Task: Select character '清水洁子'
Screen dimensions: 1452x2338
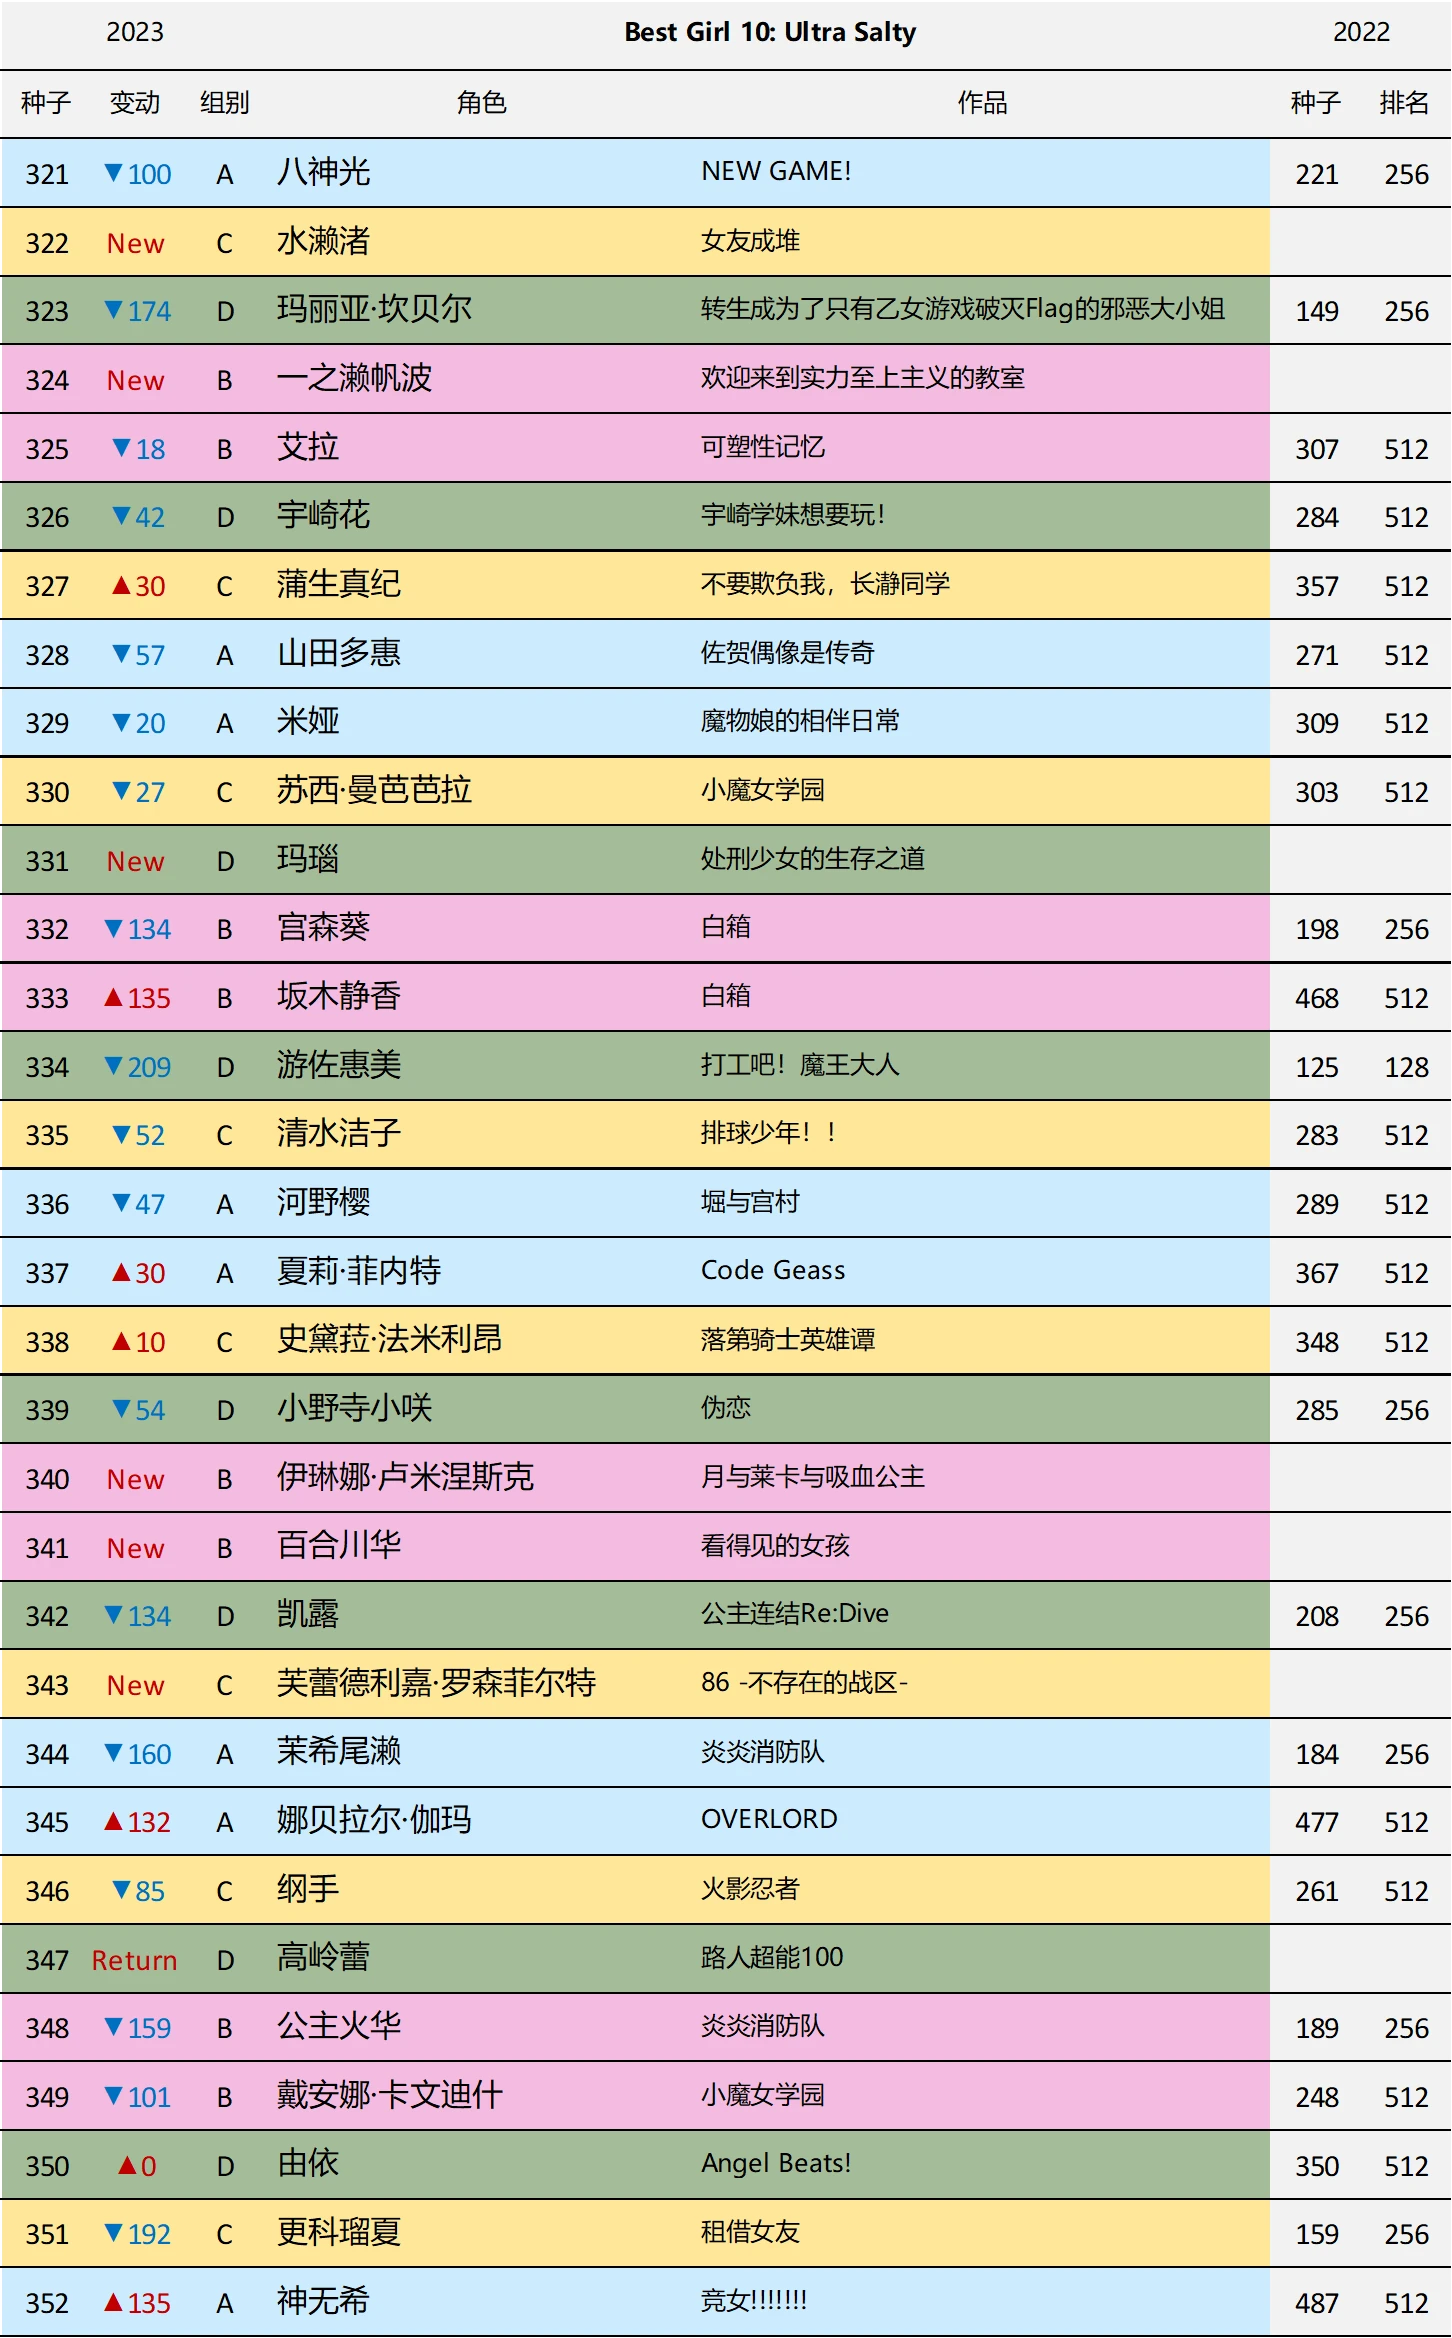Action: coord(339,1134)
